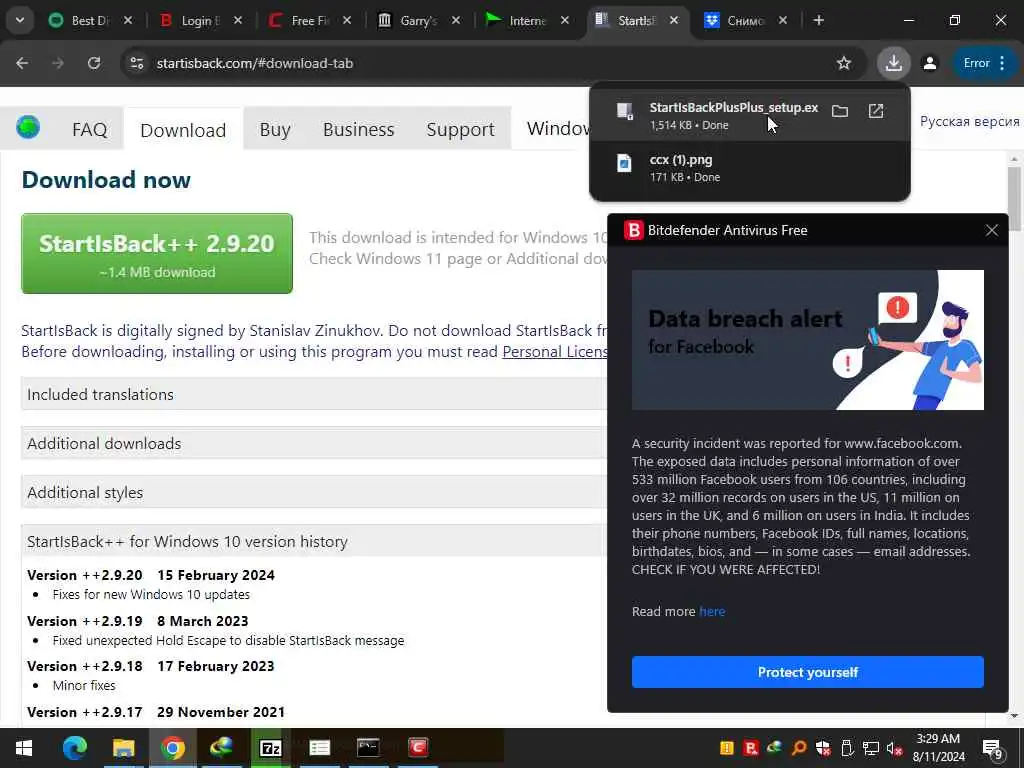Open the 7-Zip taskbar icon
The image size is (1024, 768).
(x=270, y=748)
